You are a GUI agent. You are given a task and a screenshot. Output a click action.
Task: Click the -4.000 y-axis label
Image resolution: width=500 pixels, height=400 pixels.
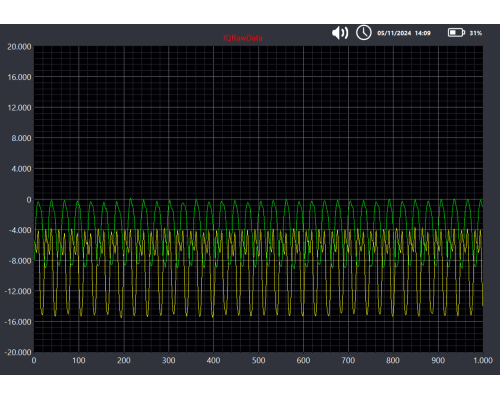tap(20, 230)
